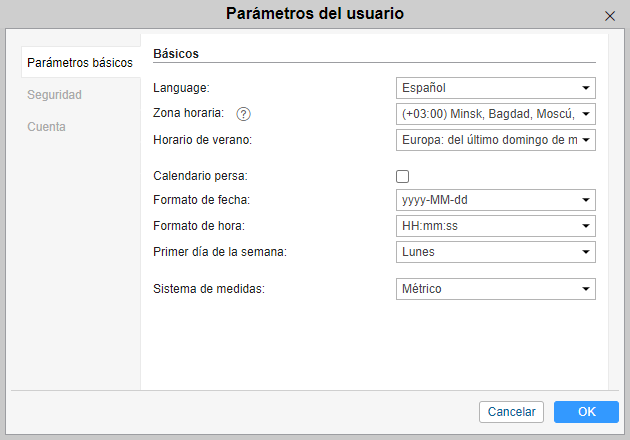630x440 pixels.
Task: Open the Horario de verano dropdown
Action: pyautogui.click(x=495, y=140)
